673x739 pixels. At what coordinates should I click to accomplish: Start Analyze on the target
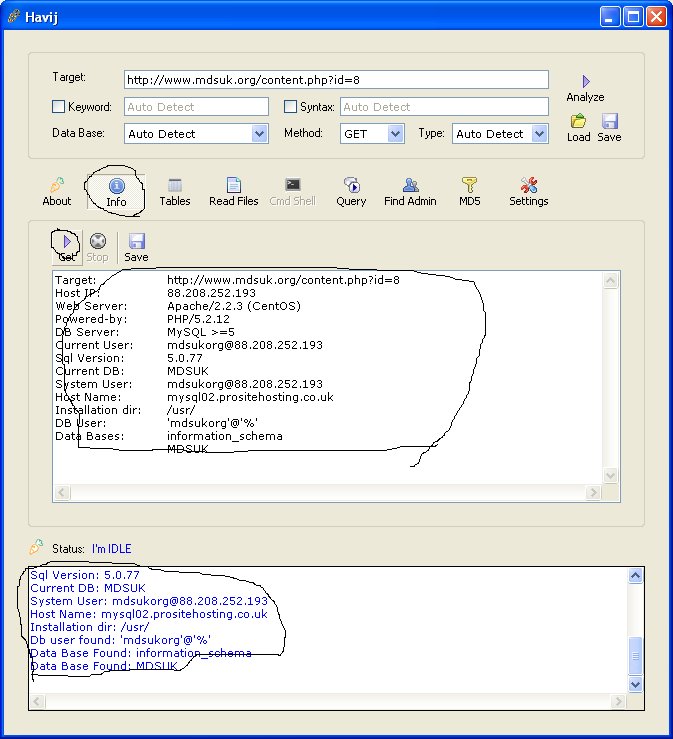[x=585, y=89]
